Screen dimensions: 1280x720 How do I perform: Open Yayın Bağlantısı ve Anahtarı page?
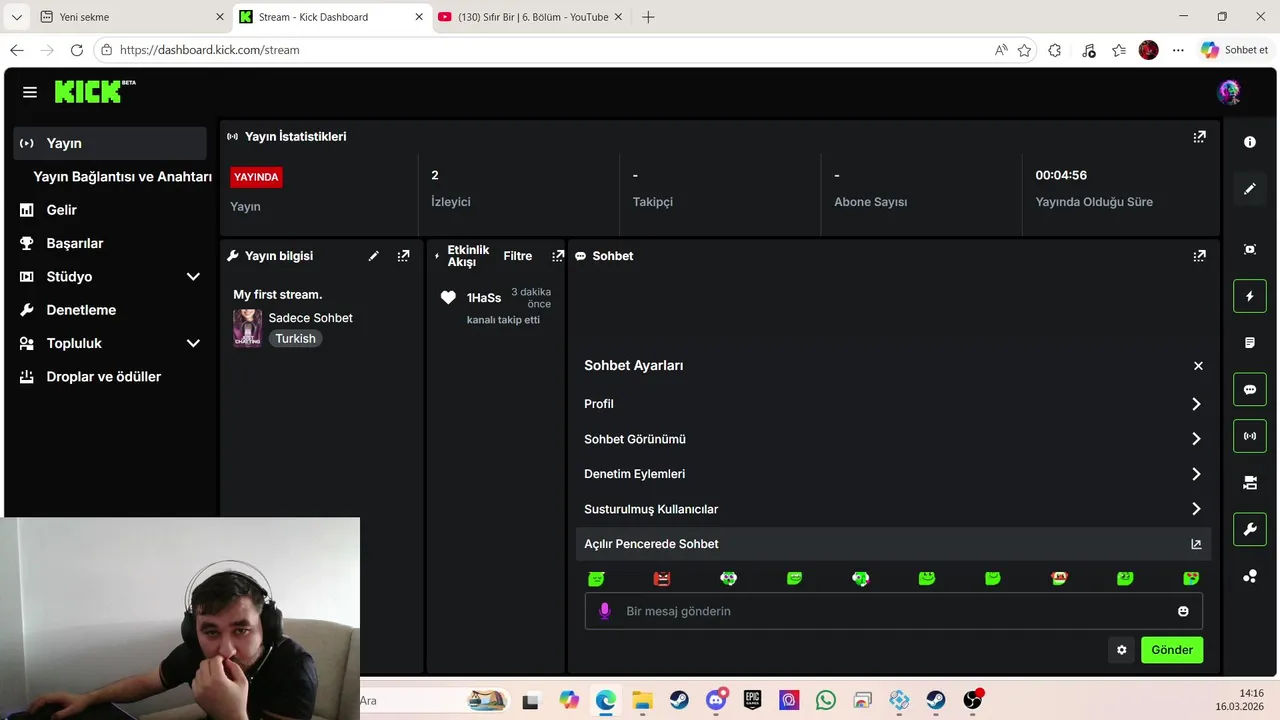(x=122, y=177)
